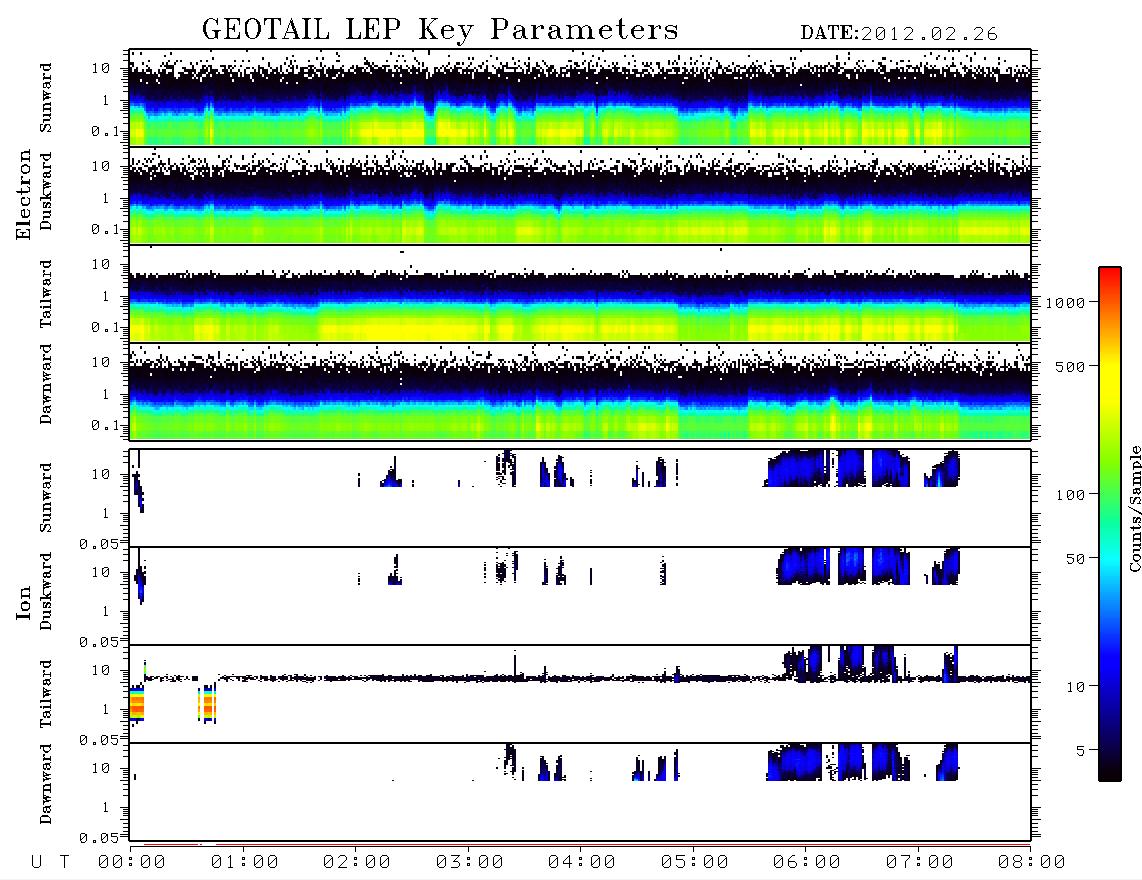Click the 'Ion' group axis label
The width and height of the screenshot is (1142, 880).
[x=24, y=602]
